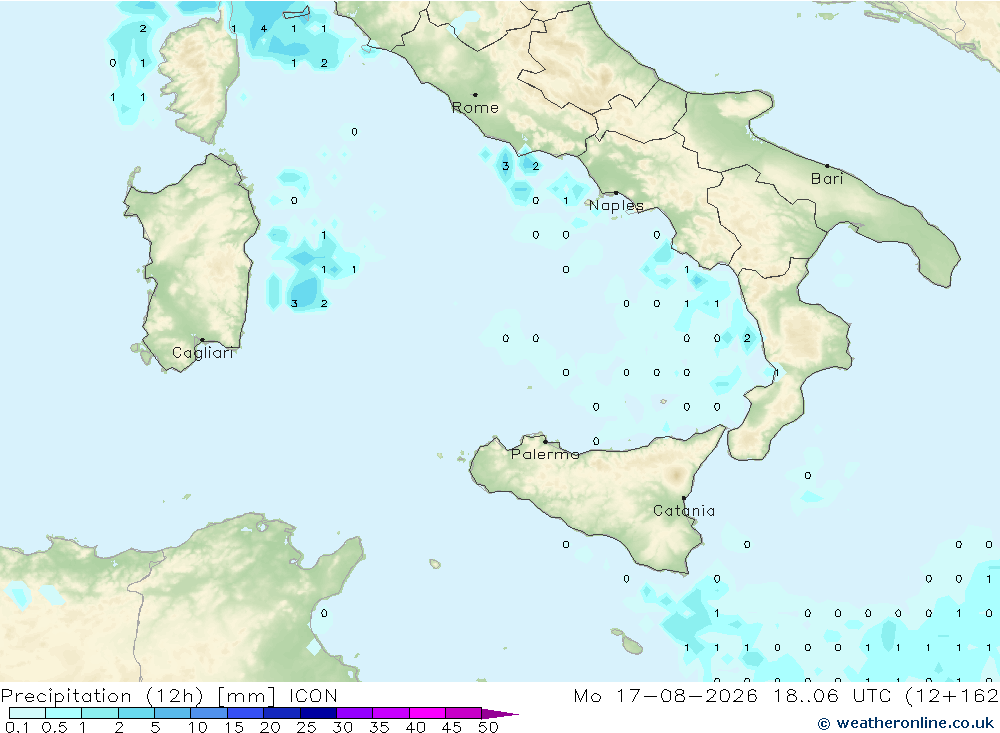1000x733 pixels.
Task: Click the Bari city label
Action: 827,179
